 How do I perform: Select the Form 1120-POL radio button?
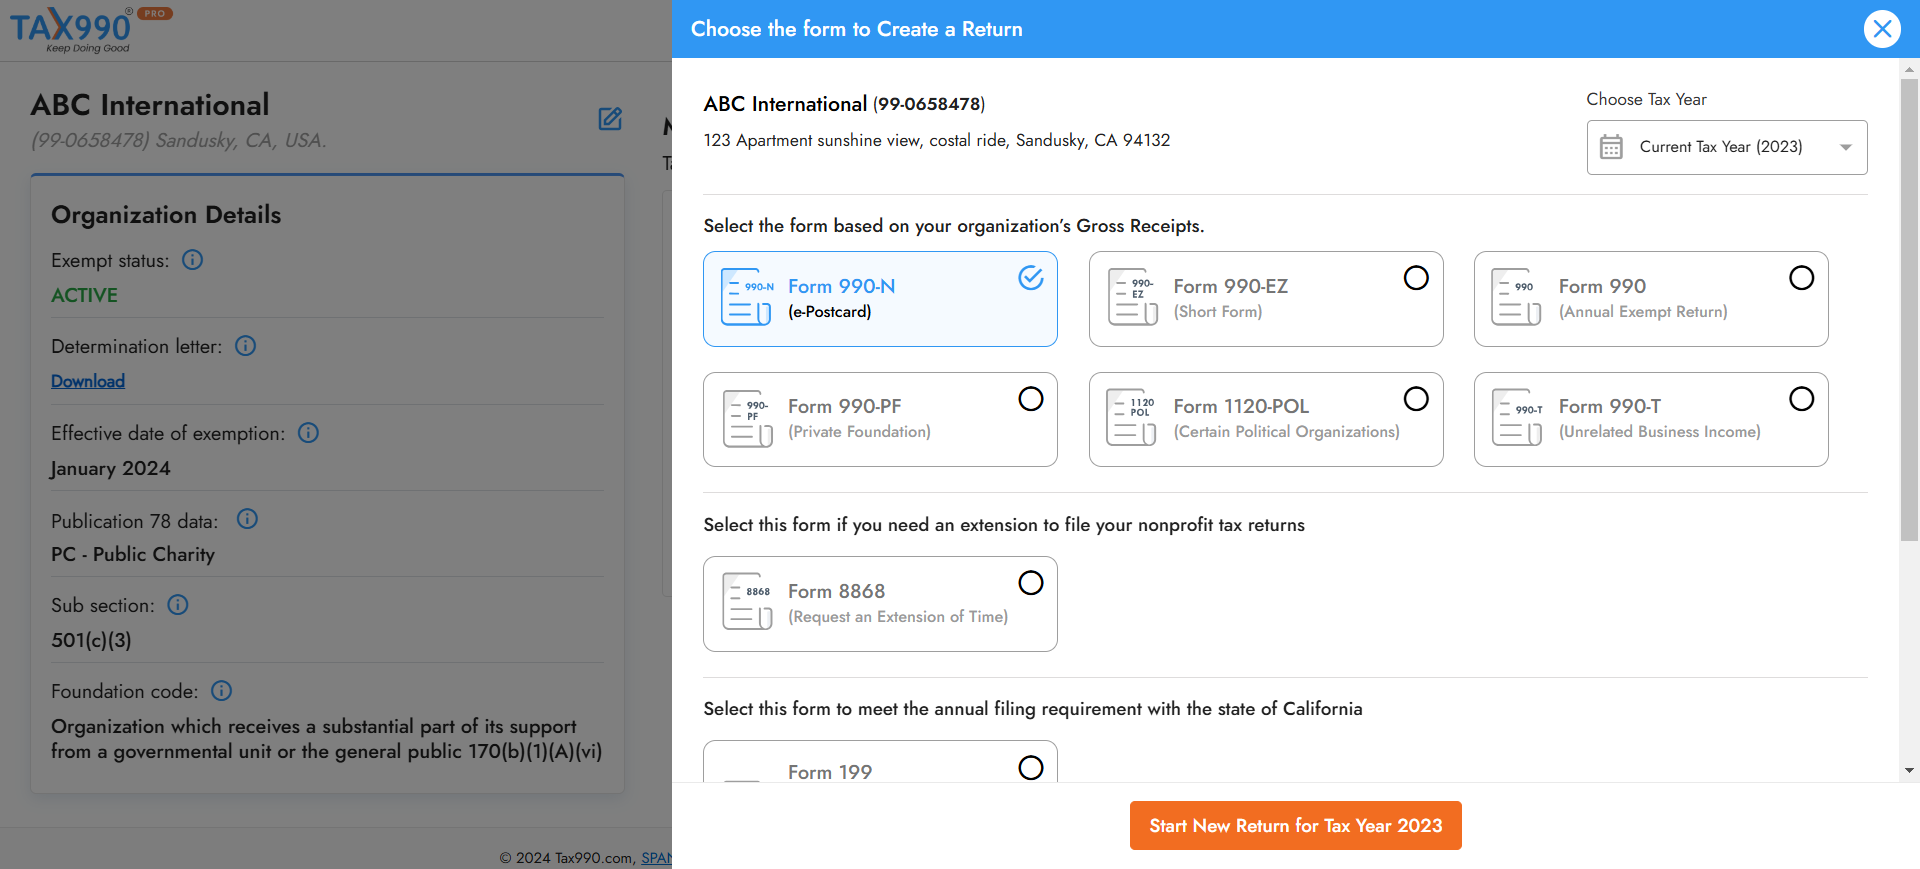(x=1416, y=399)
